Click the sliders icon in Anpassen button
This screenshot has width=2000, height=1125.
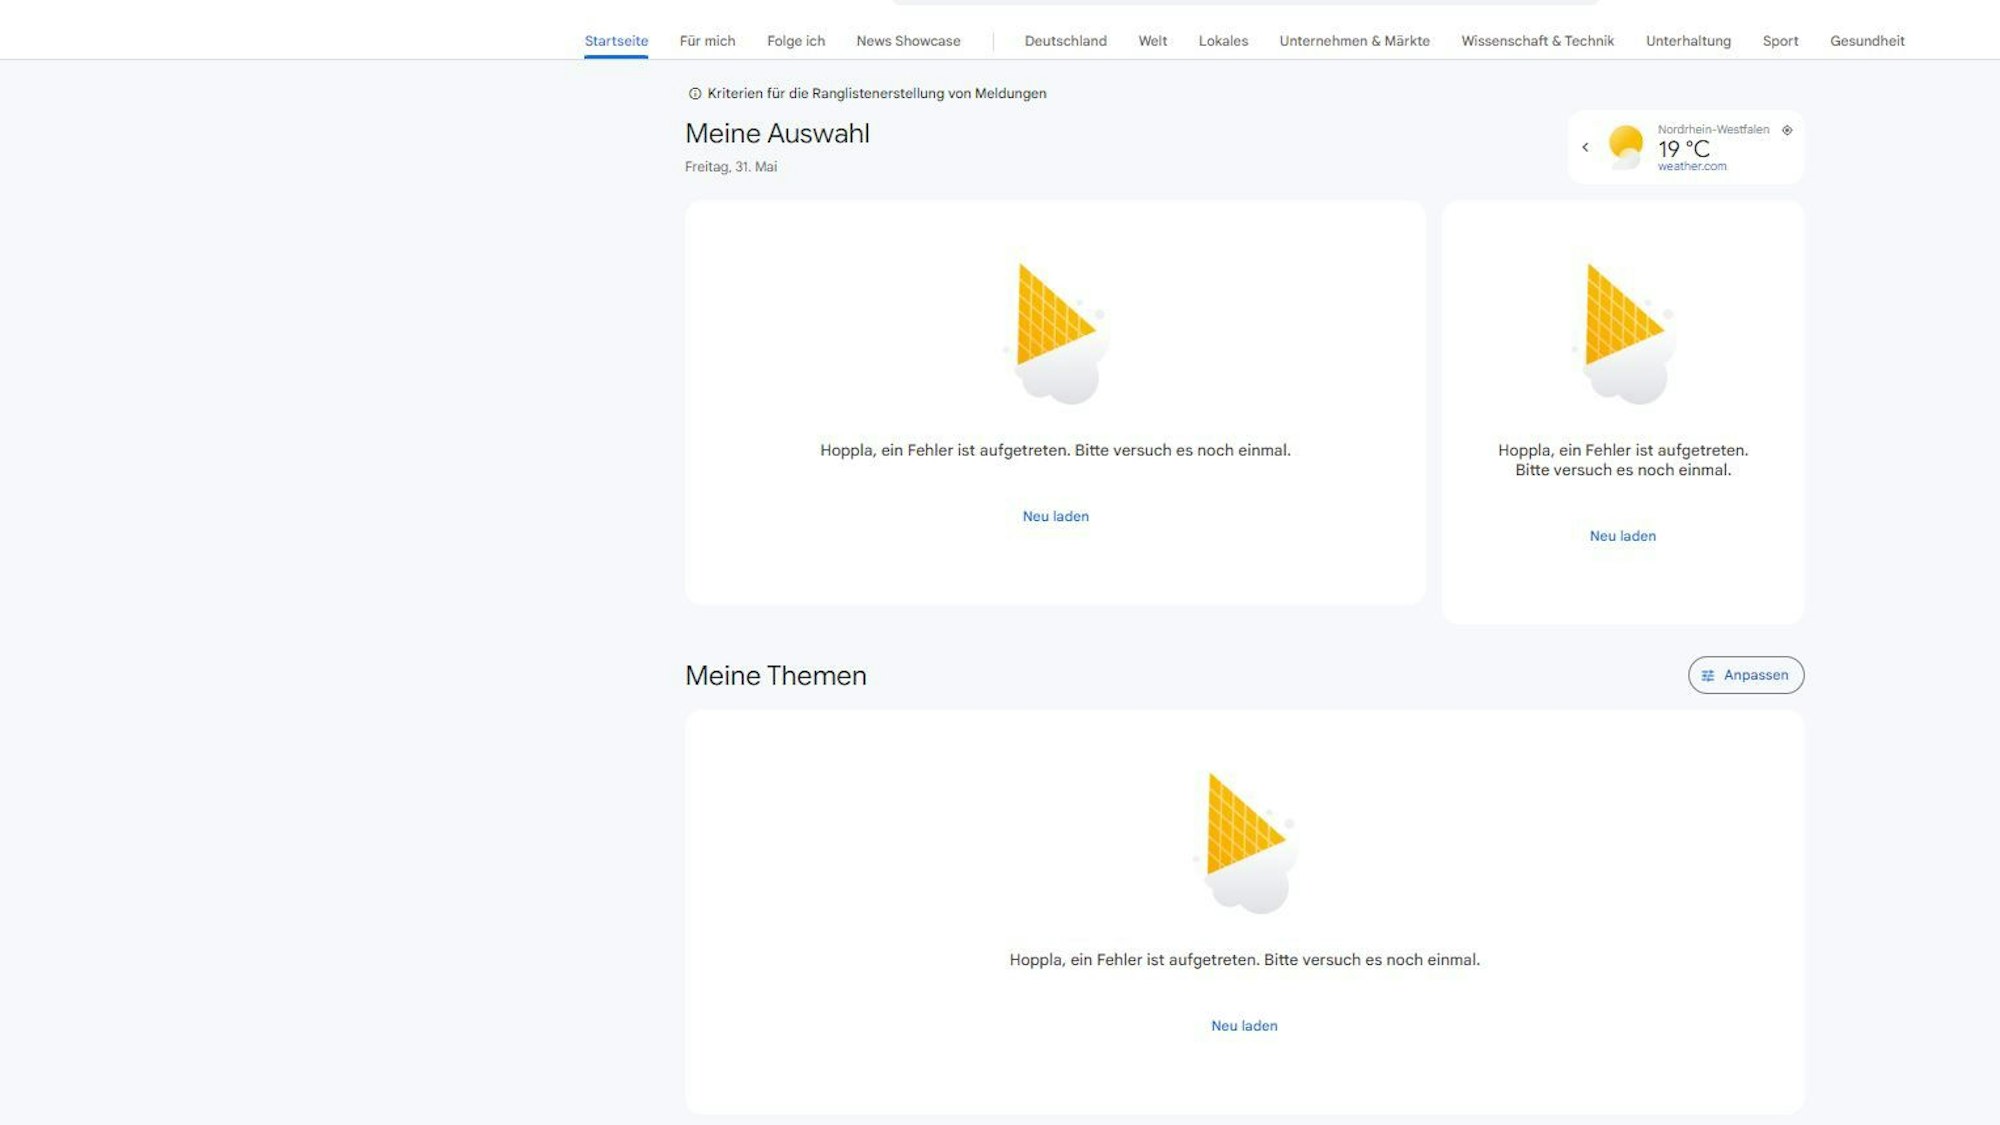coord(1708,676)
